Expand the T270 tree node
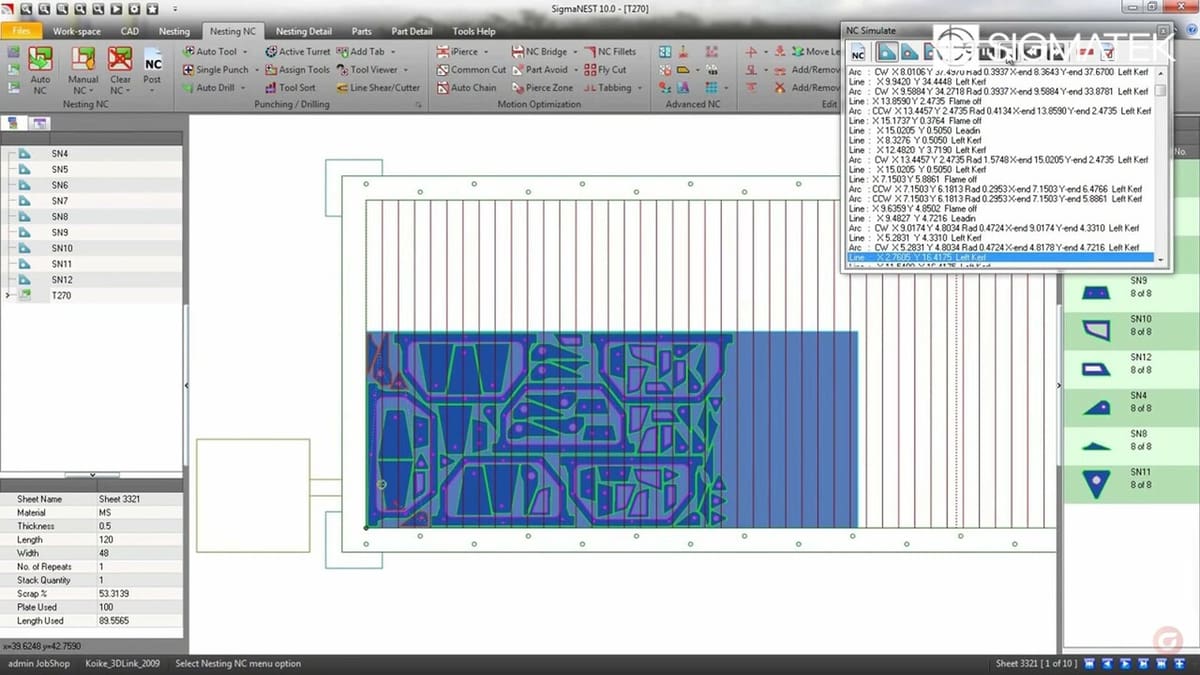 [8, 295]
